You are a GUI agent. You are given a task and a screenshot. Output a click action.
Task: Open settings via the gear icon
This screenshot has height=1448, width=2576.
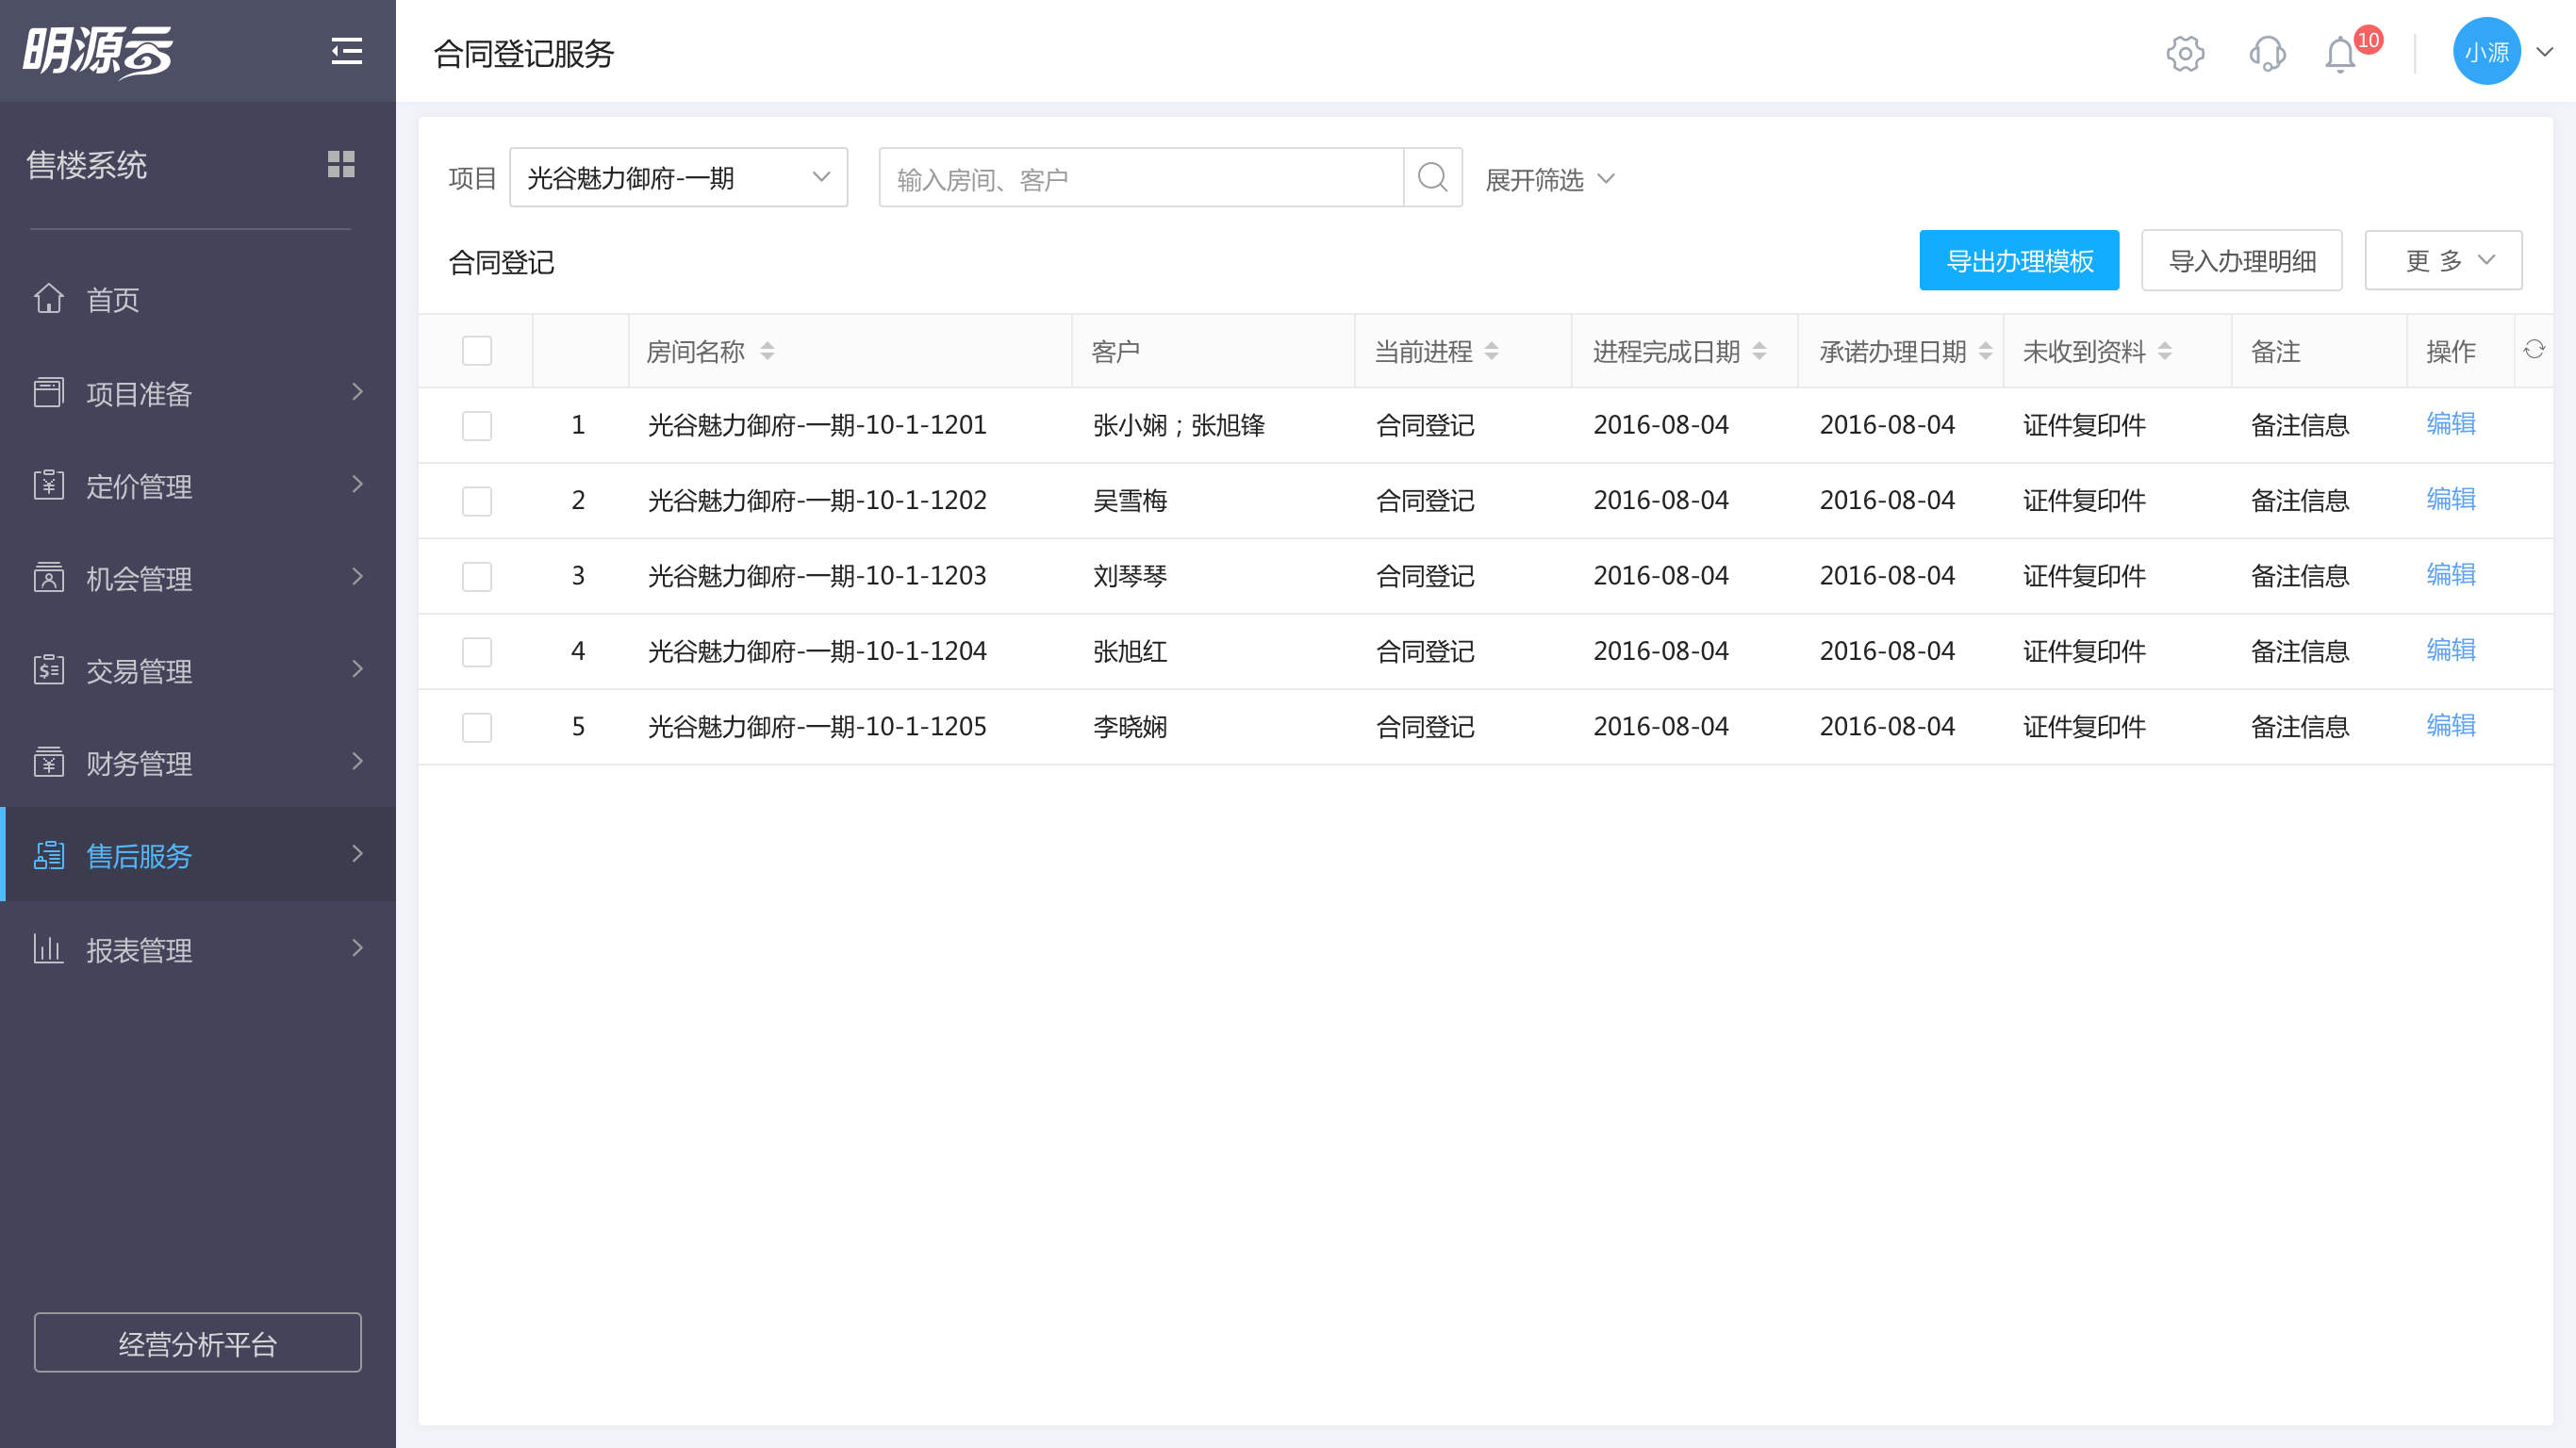pos(2185,53)
